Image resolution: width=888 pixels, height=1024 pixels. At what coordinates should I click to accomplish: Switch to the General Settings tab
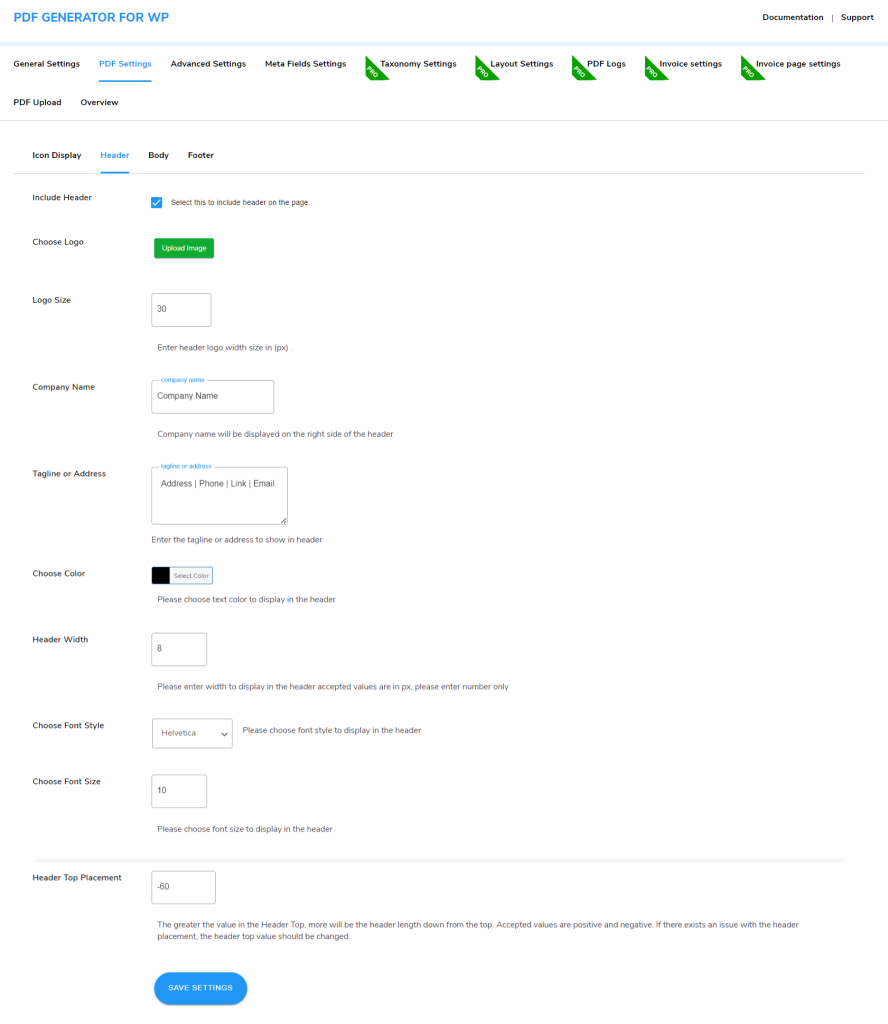click(x=46, y=63)
